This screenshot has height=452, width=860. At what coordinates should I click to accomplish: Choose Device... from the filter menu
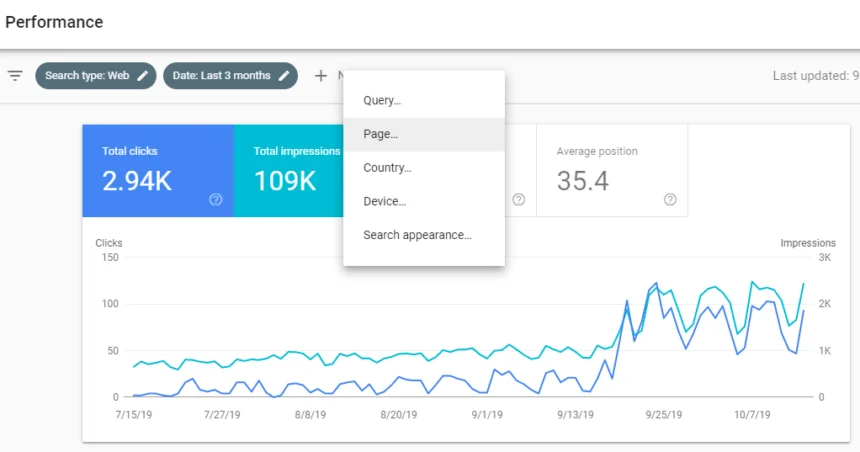[424, 201]
